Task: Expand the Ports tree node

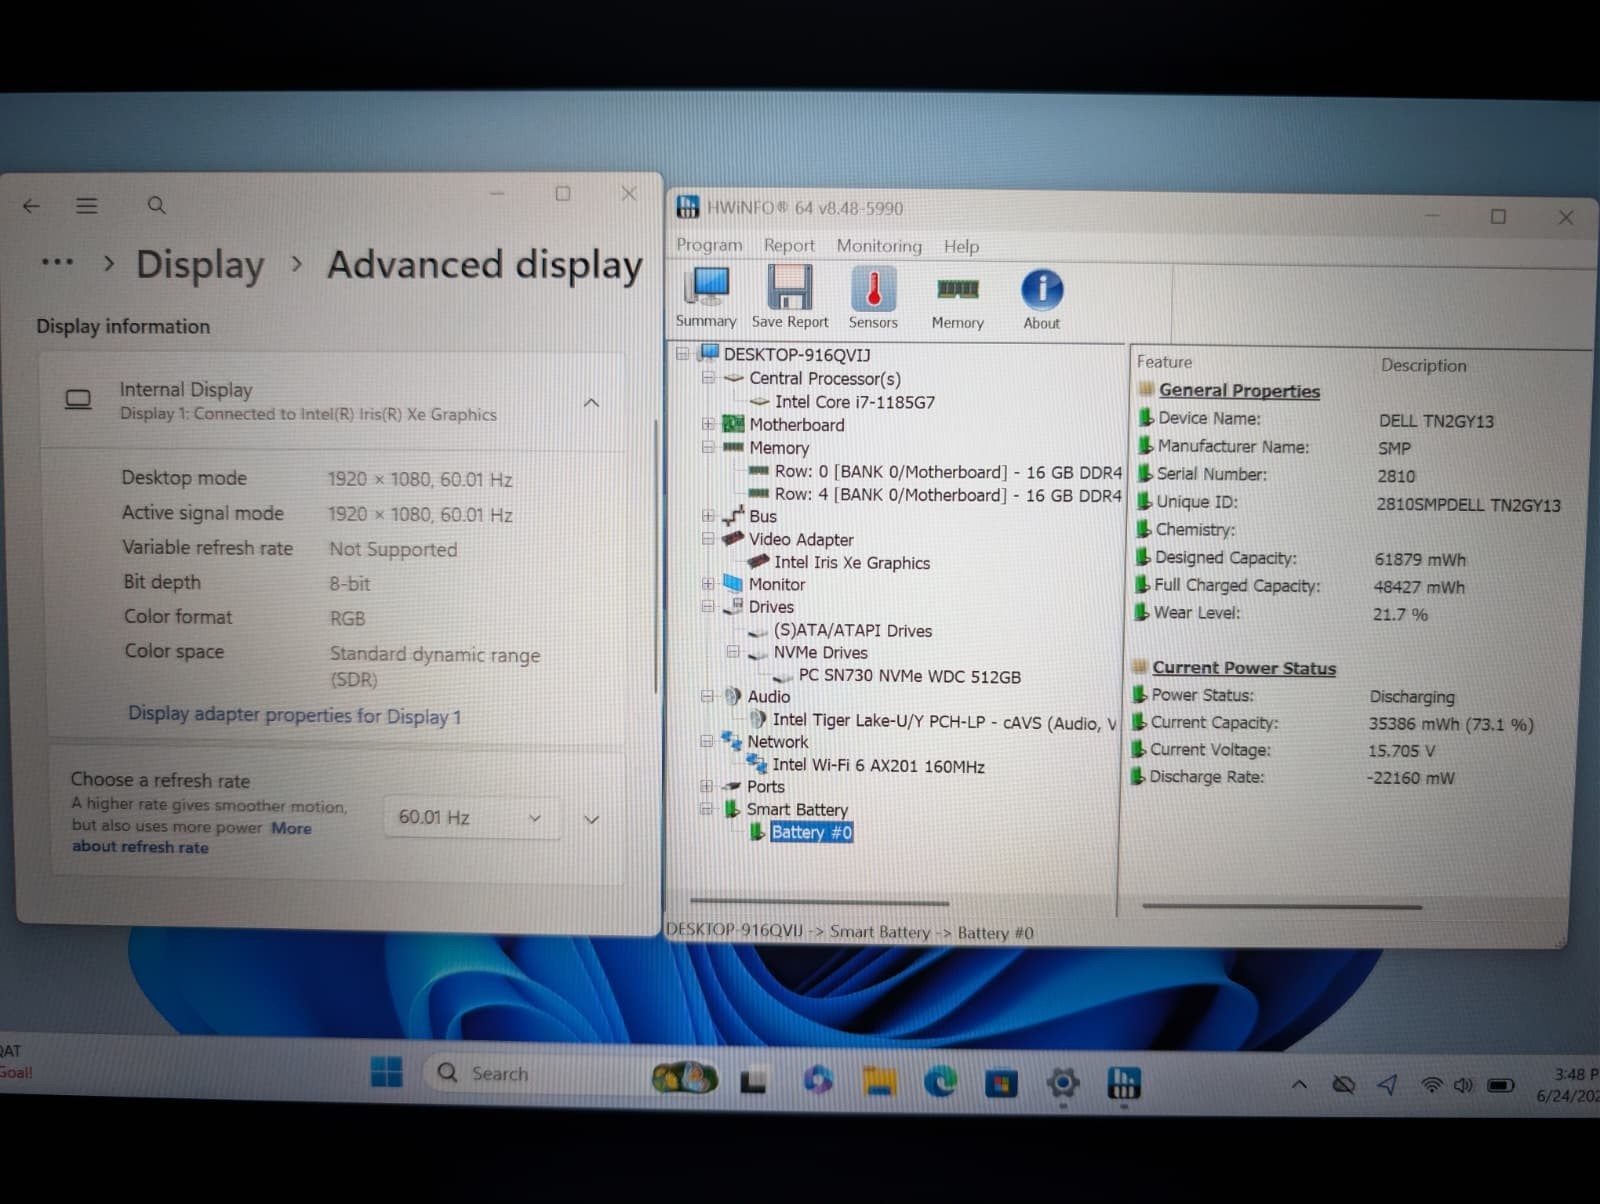Action: (708, 786)
